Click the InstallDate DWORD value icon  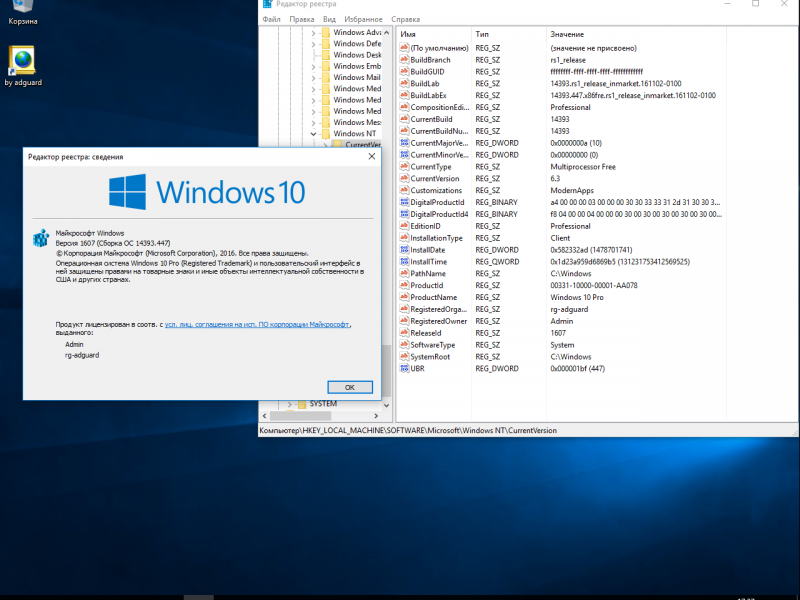pos(404,250)
